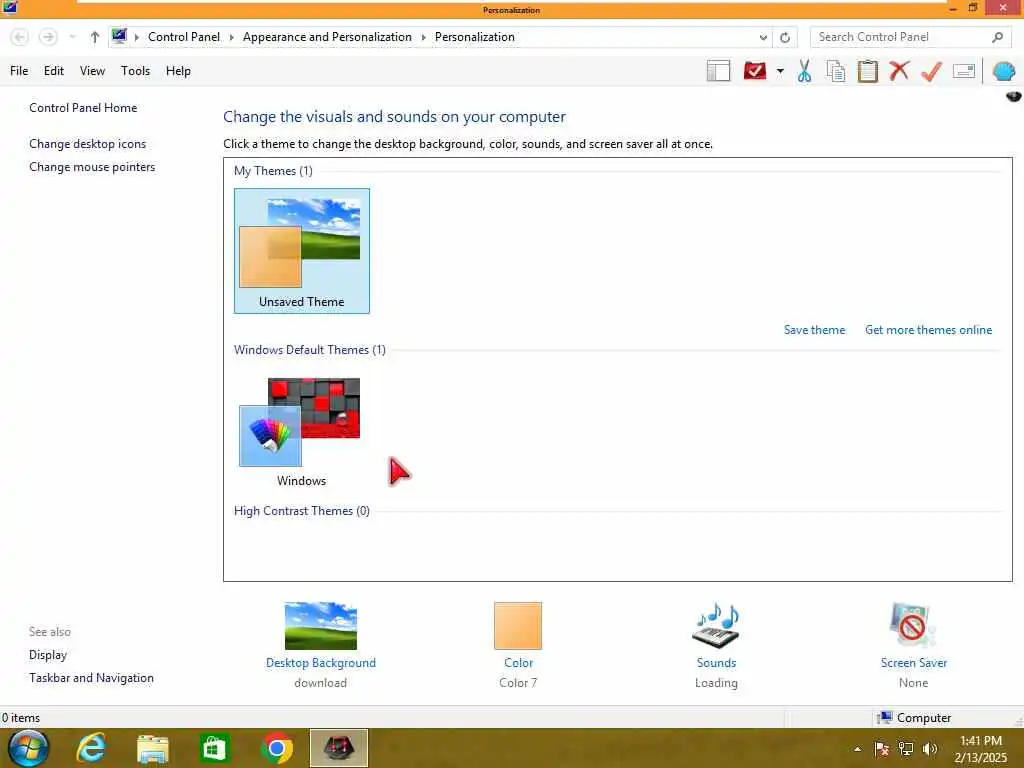
Task: Click the computer icon in address bar
Action: click(119, 37)
